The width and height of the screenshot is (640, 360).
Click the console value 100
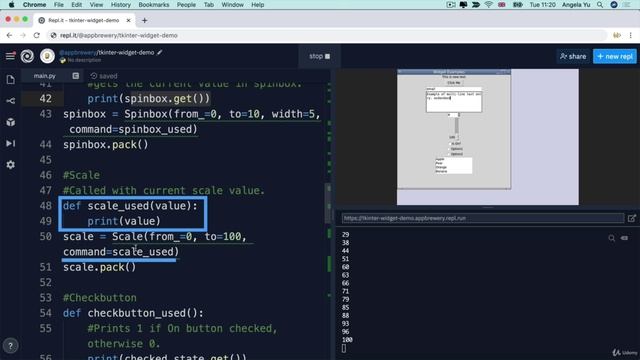(347, 340)
